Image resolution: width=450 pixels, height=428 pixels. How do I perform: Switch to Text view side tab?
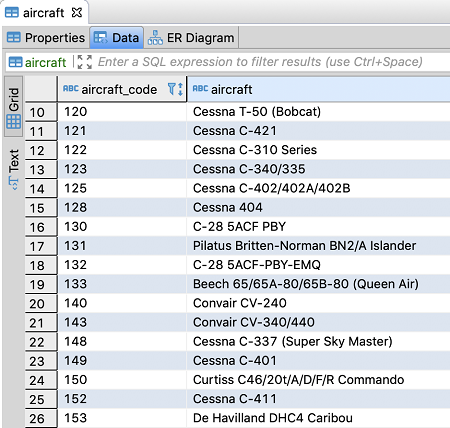[14, 169]
